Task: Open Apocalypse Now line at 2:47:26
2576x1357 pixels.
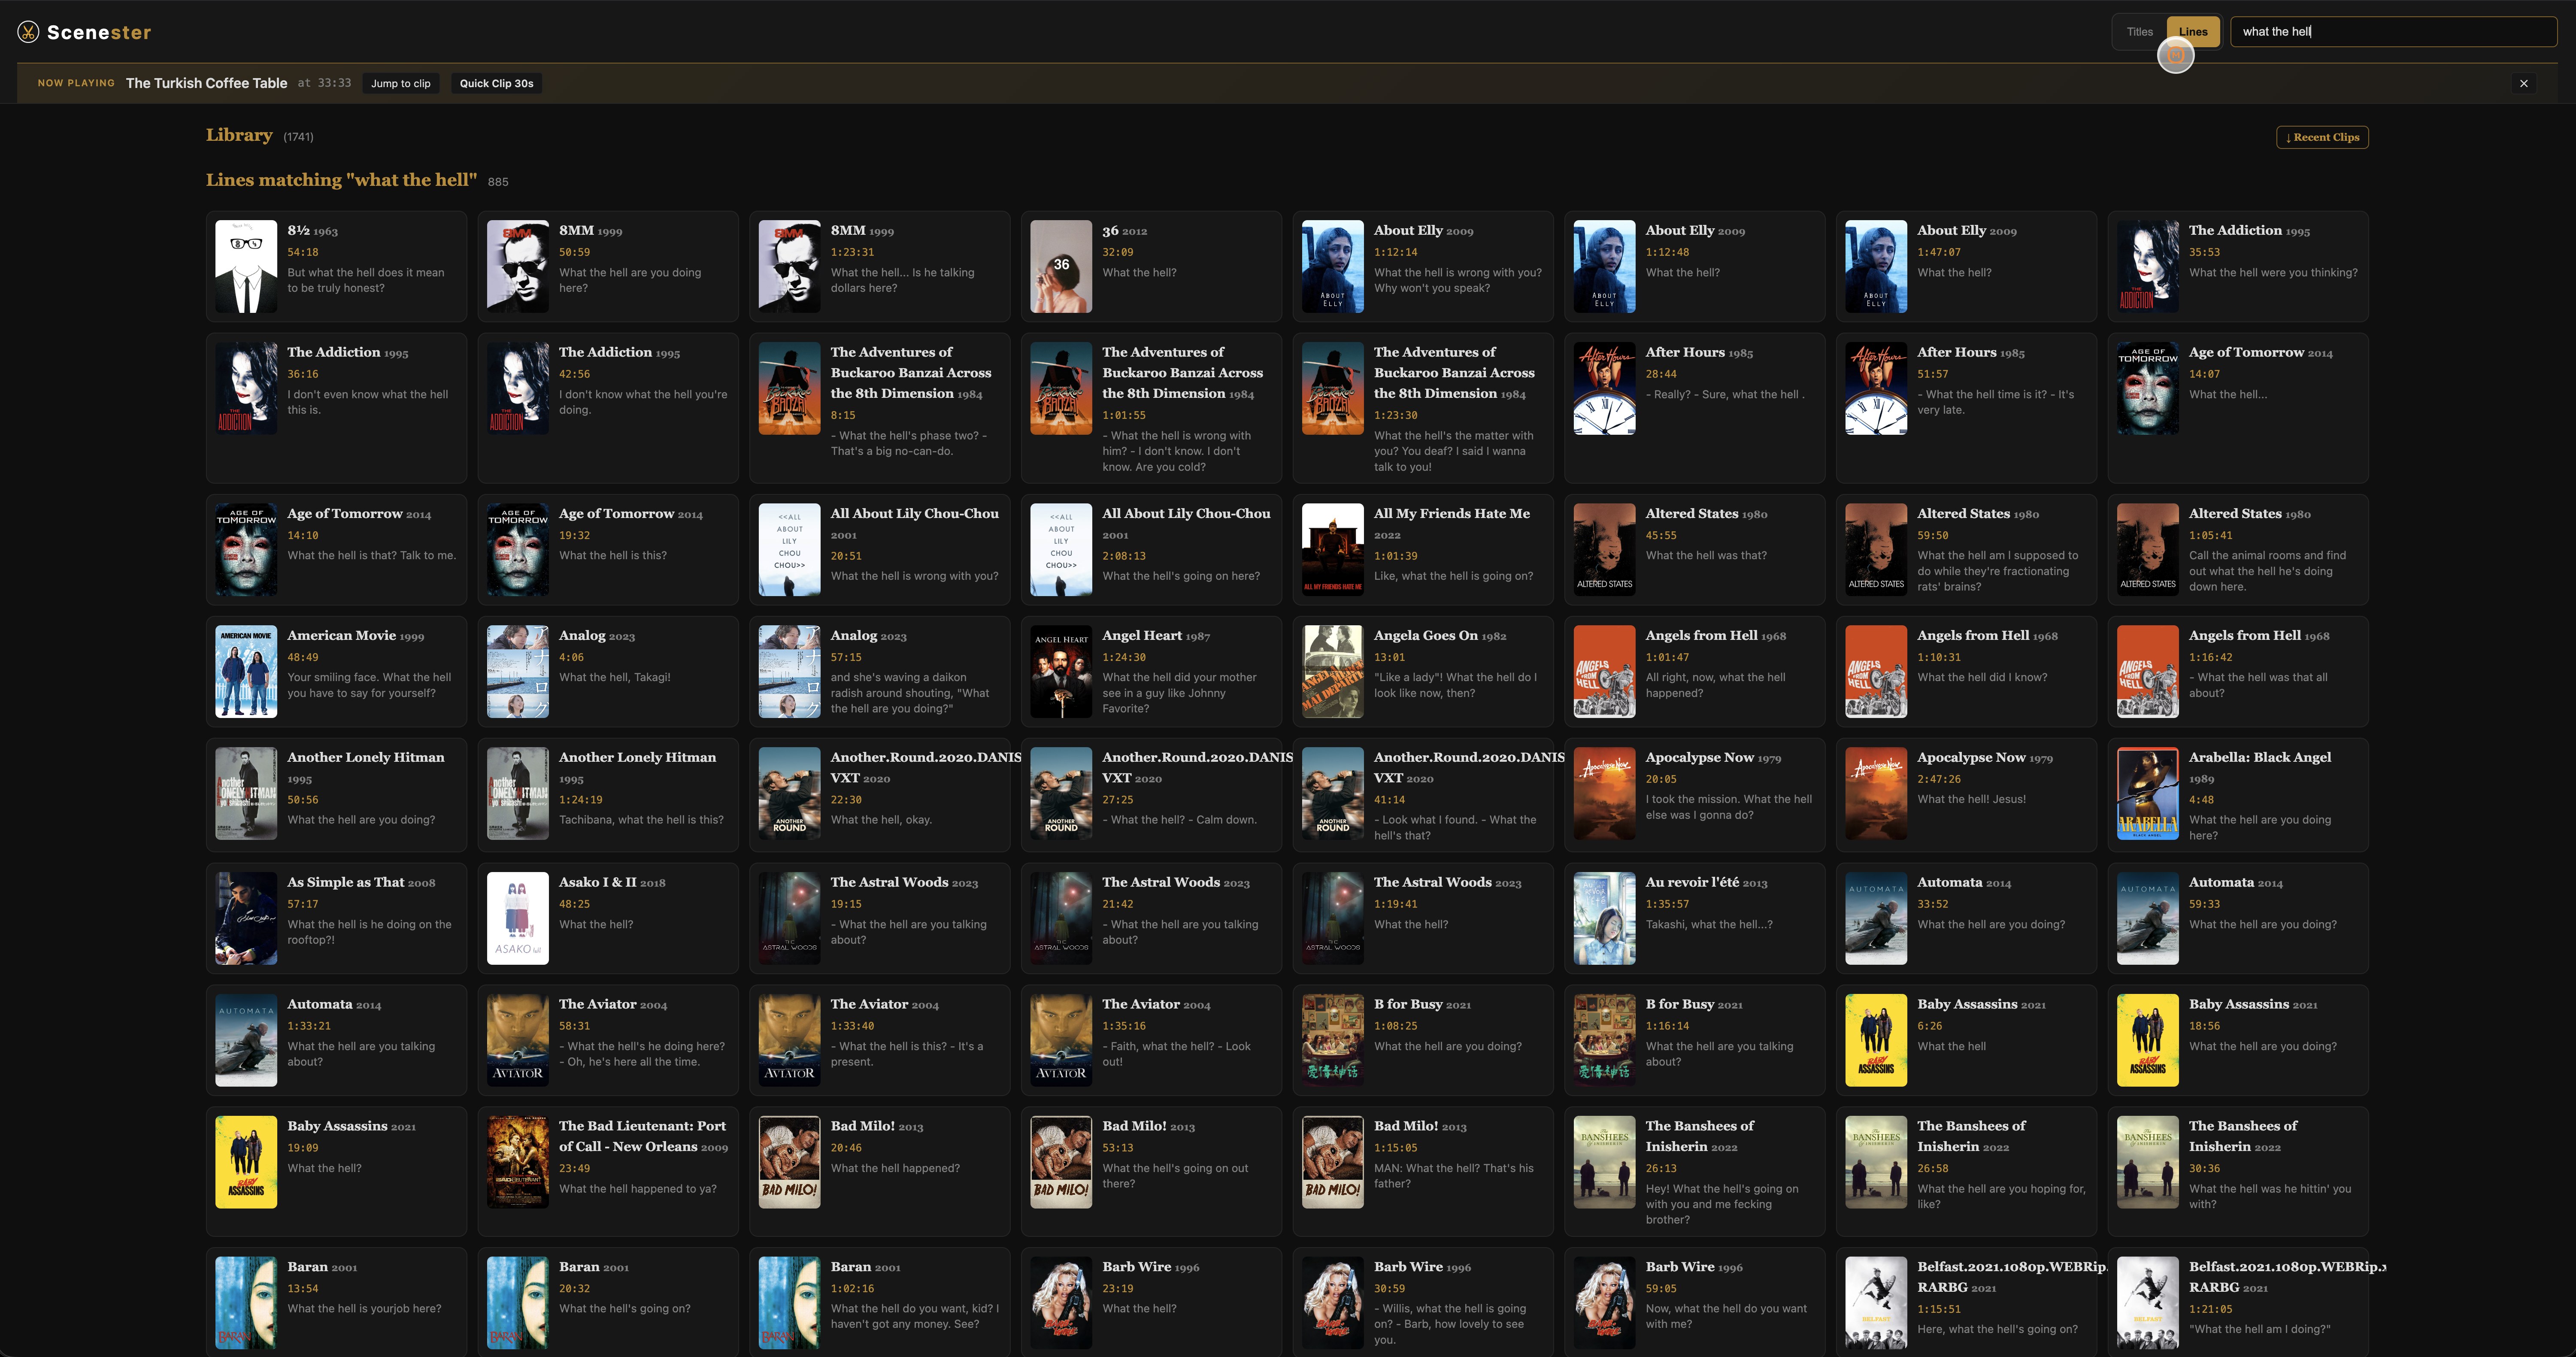Action: (1966, 795)
